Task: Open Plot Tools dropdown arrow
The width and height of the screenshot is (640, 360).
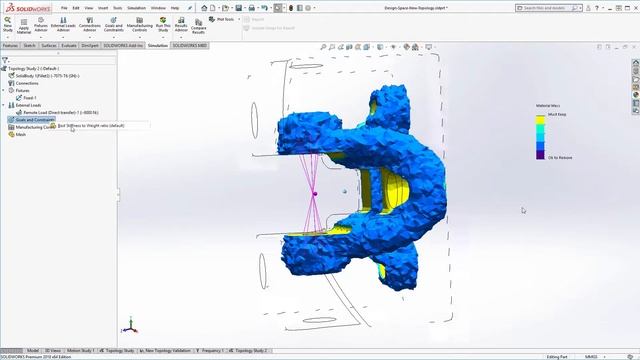Action: tap(239, 19)
